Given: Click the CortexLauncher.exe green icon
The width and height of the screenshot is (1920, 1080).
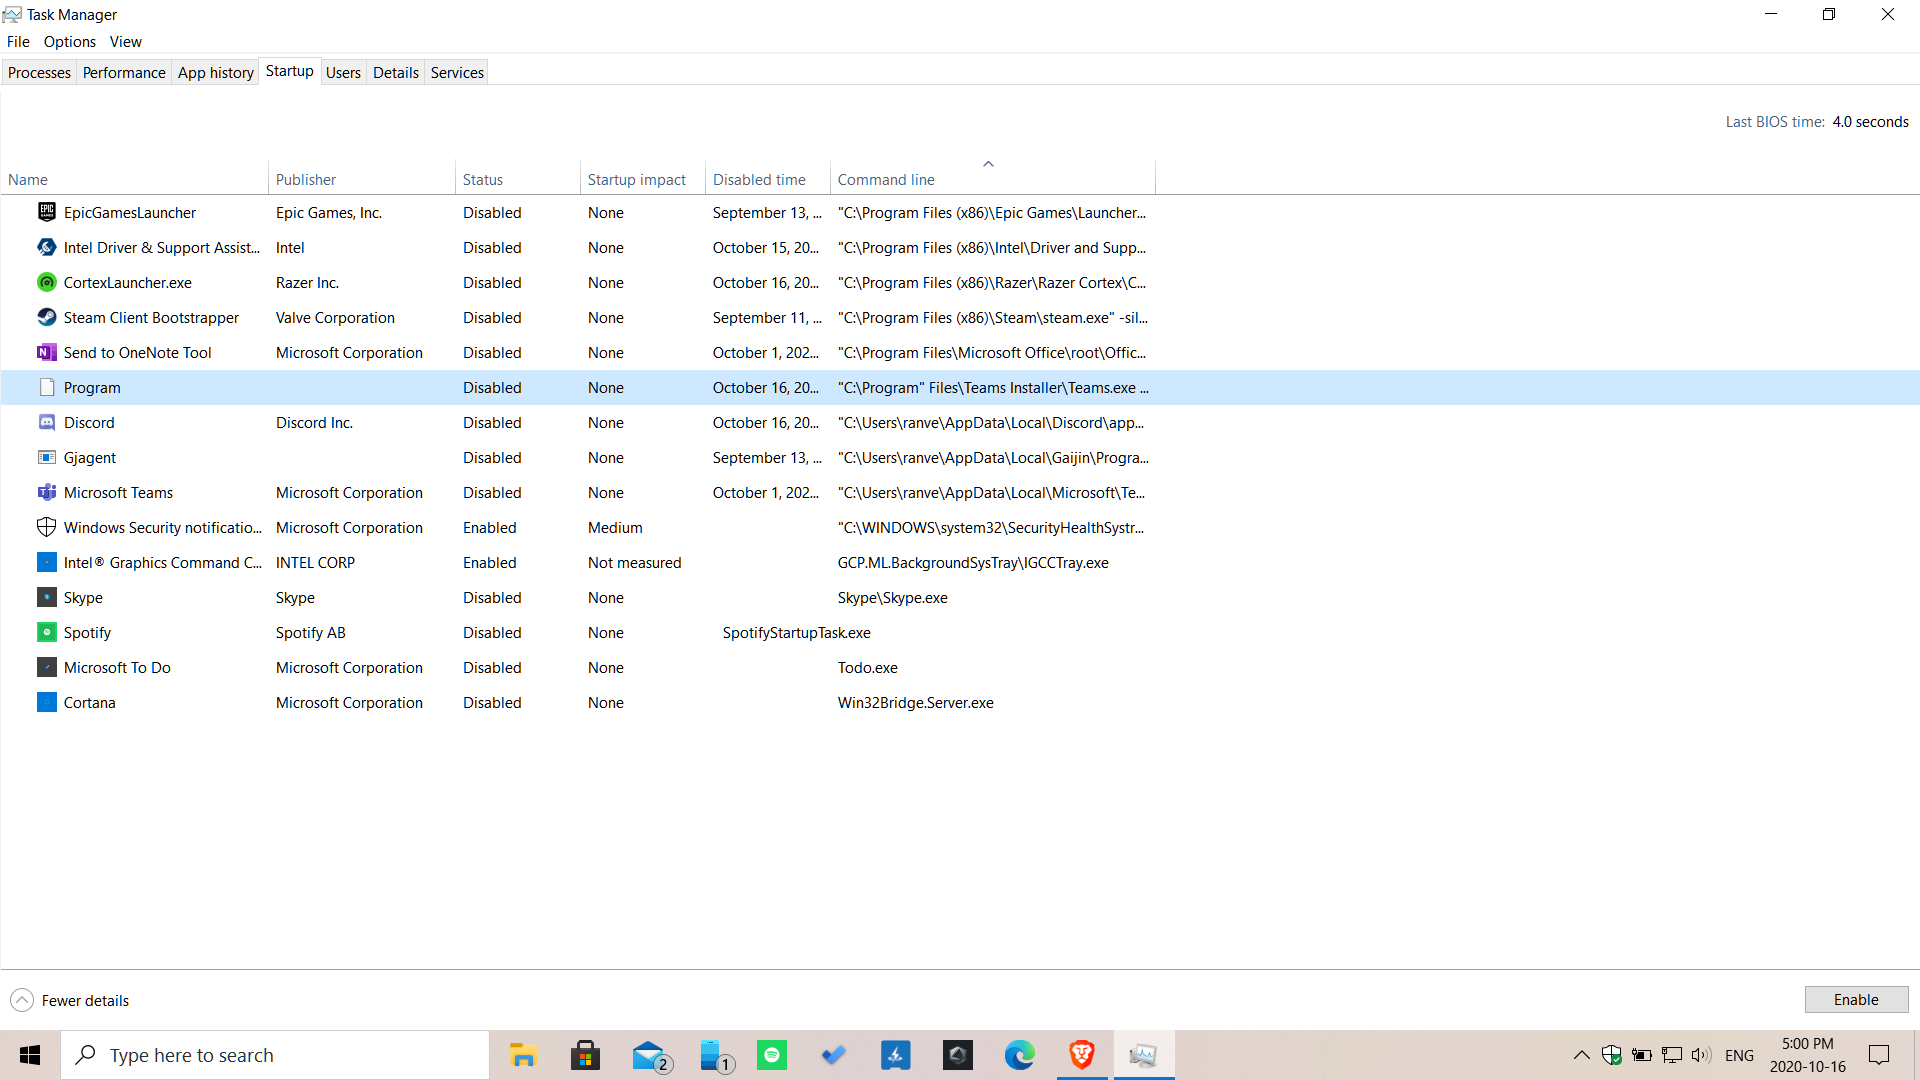Looking at the screenshot, I should 47,282.
